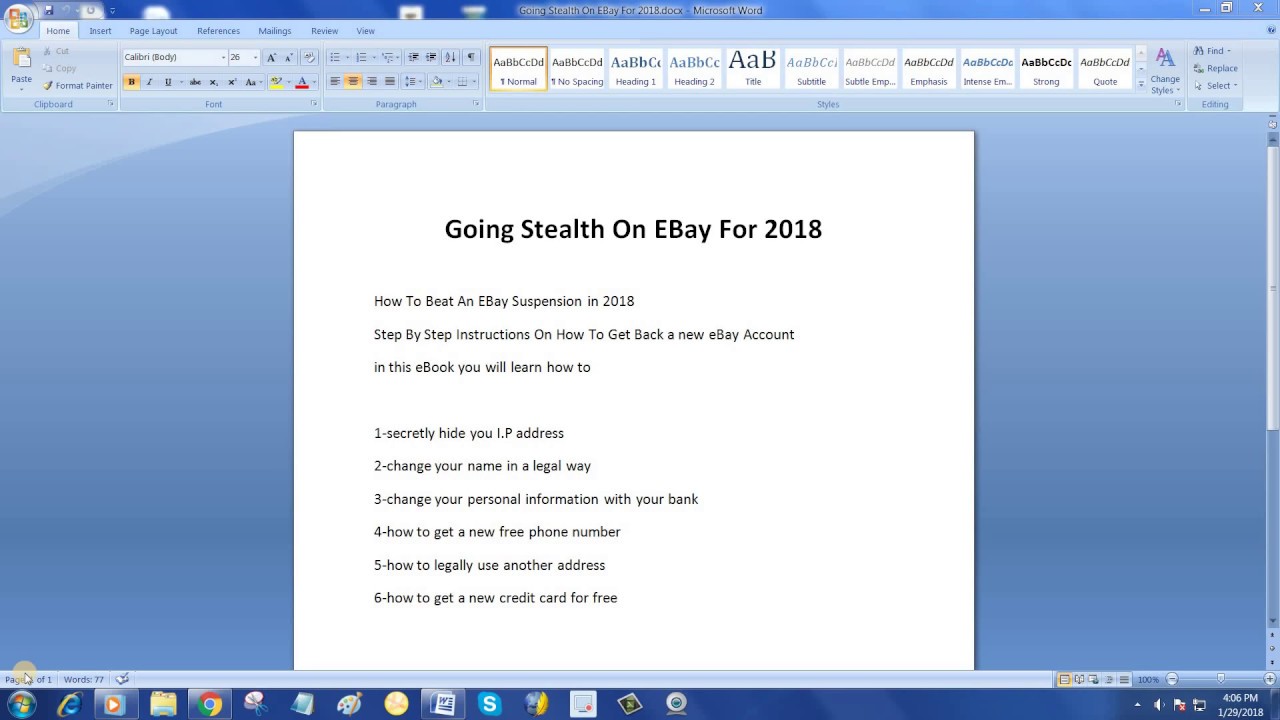Click the Increase Indent icon
The width and height of the screenshot is (1280, 720).
(x=431, y=58)
